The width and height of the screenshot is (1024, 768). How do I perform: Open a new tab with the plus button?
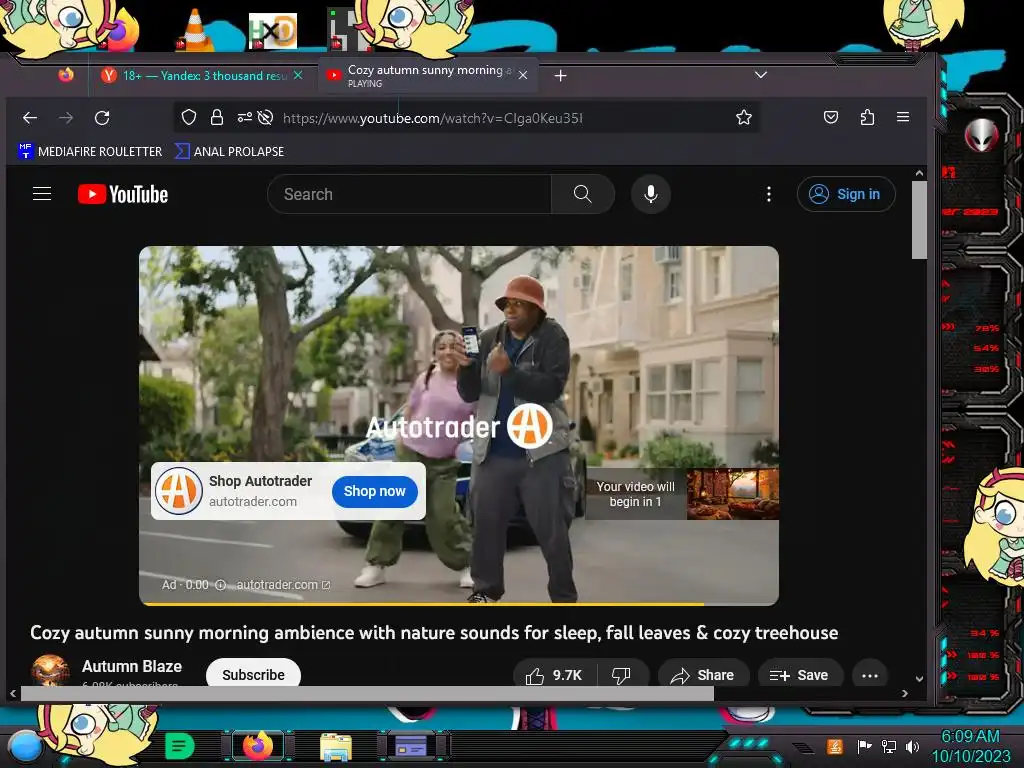[x=560, y=76]
